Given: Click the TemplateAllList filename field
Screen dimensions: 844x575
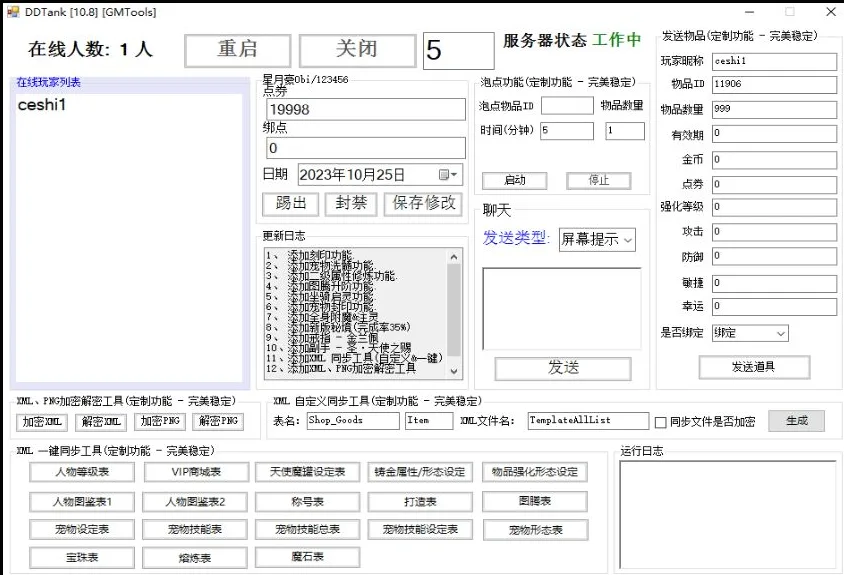Looking at the screenshot, I should [588, 420].
